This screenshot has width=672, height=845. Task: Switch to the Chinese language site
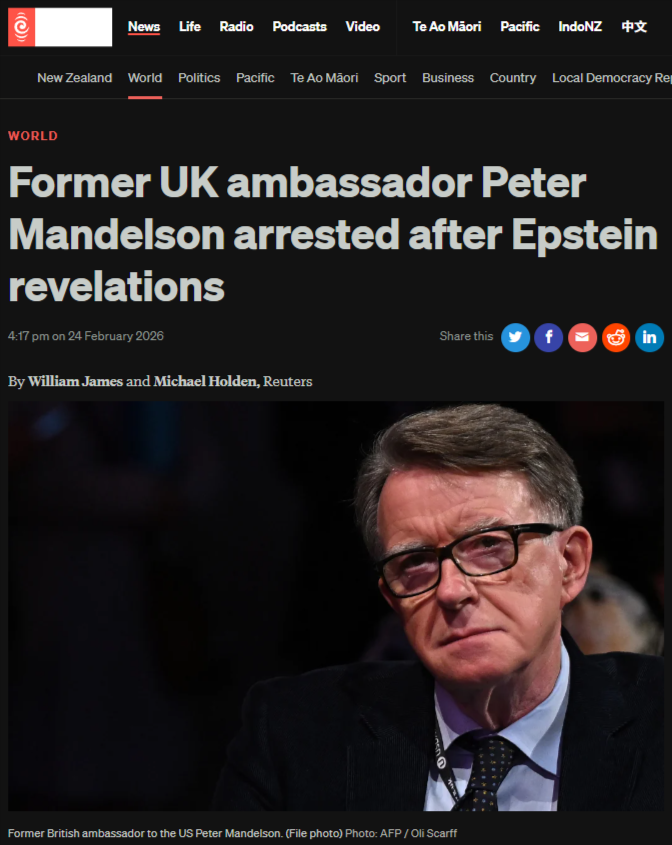click(634, 26)
